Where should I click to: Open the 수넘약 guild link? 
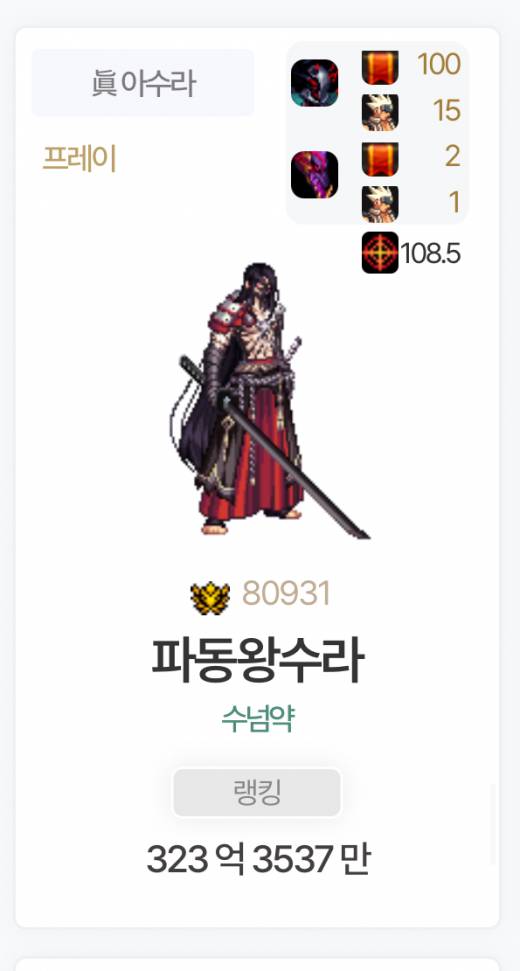[258, 719]
